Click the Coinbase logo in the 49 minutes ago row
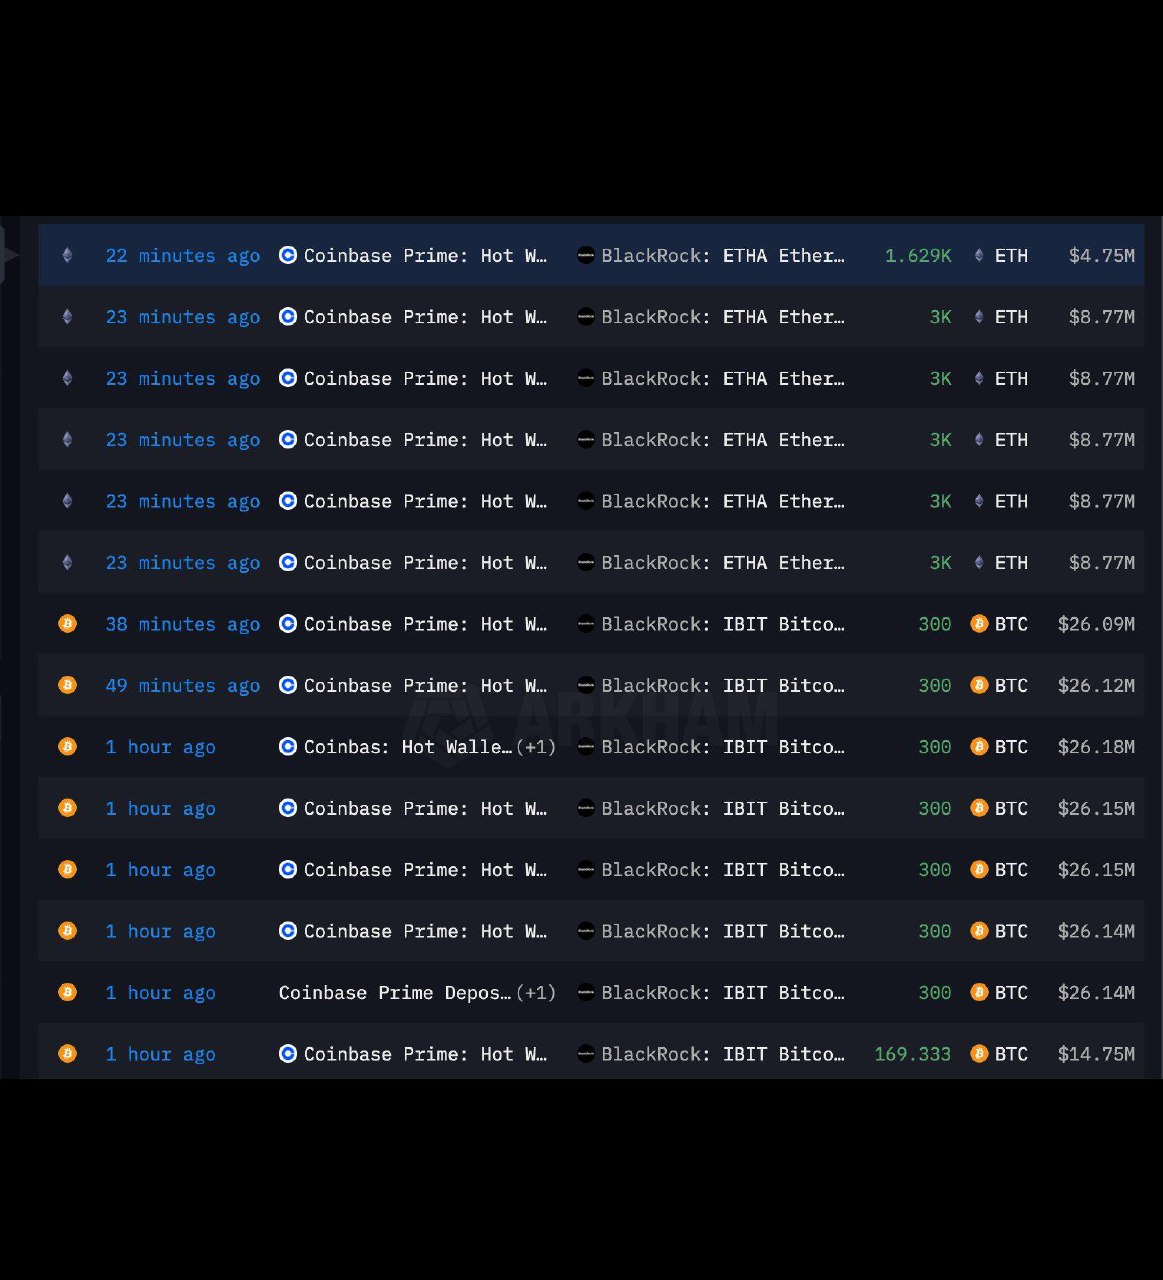Image resolution: width=1163 pixels, height=1280 pixels. 288,685
